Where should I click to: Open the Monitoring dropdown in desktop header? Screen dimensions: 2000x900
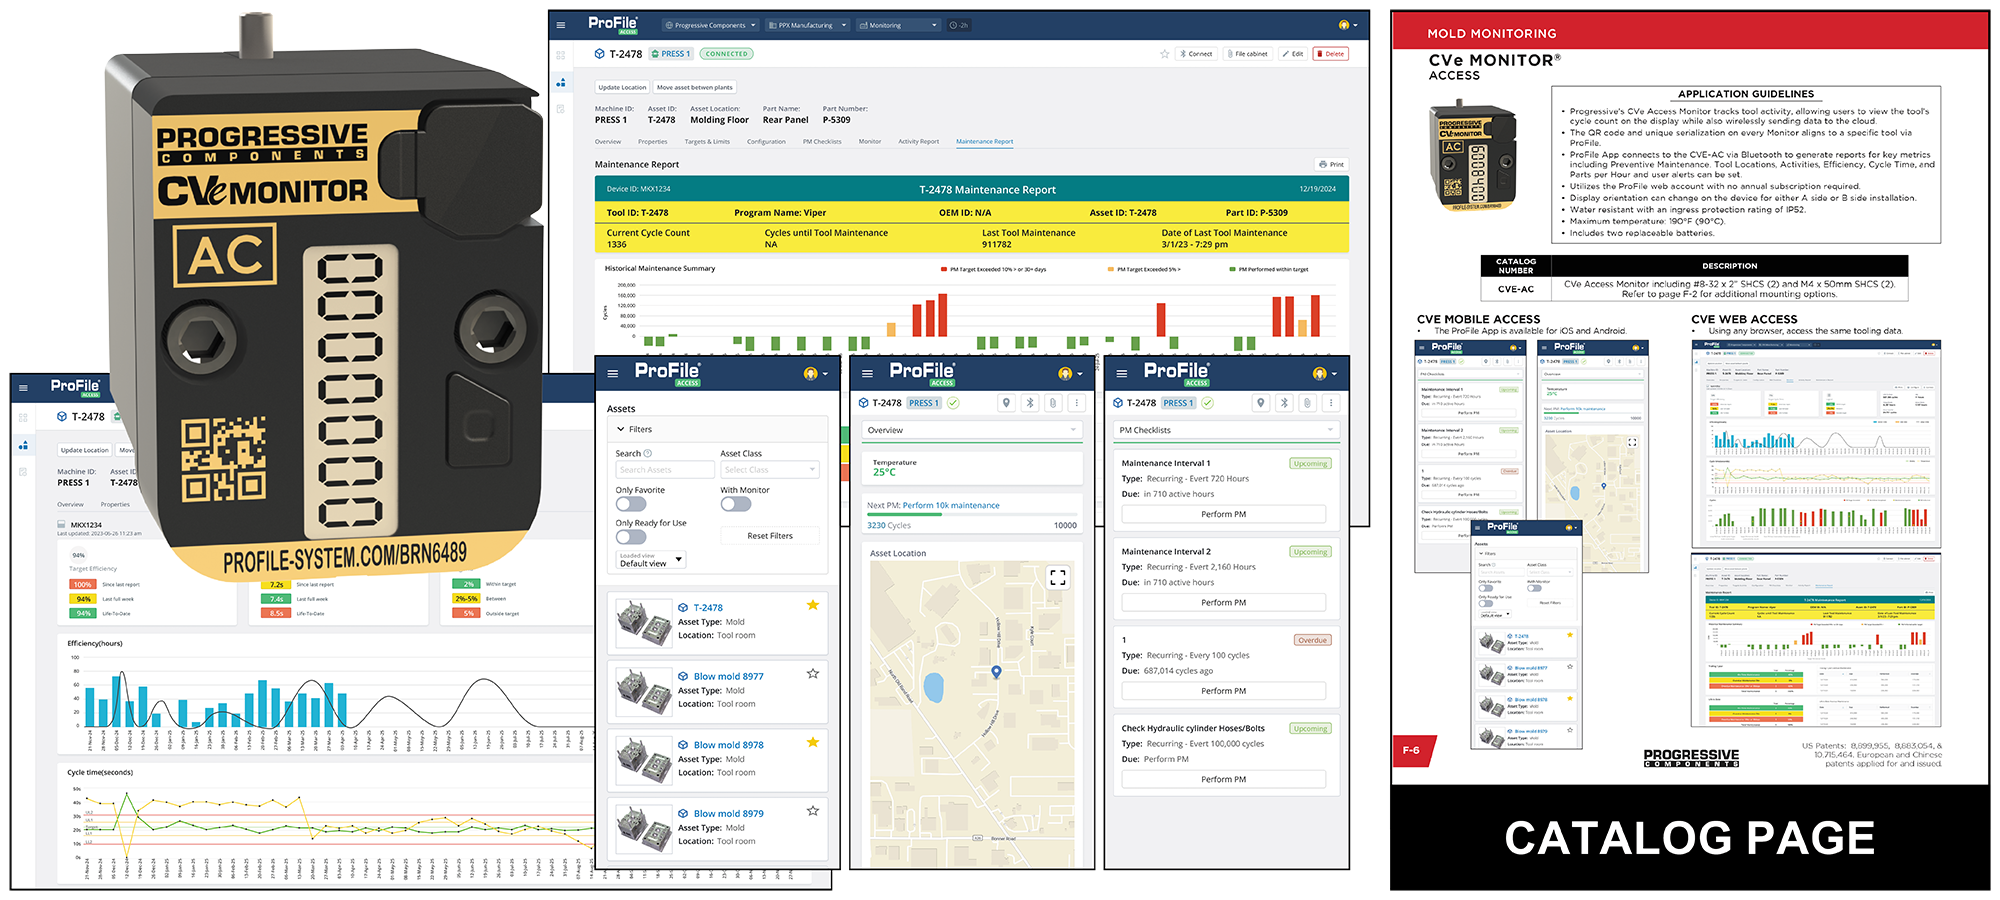898,25
